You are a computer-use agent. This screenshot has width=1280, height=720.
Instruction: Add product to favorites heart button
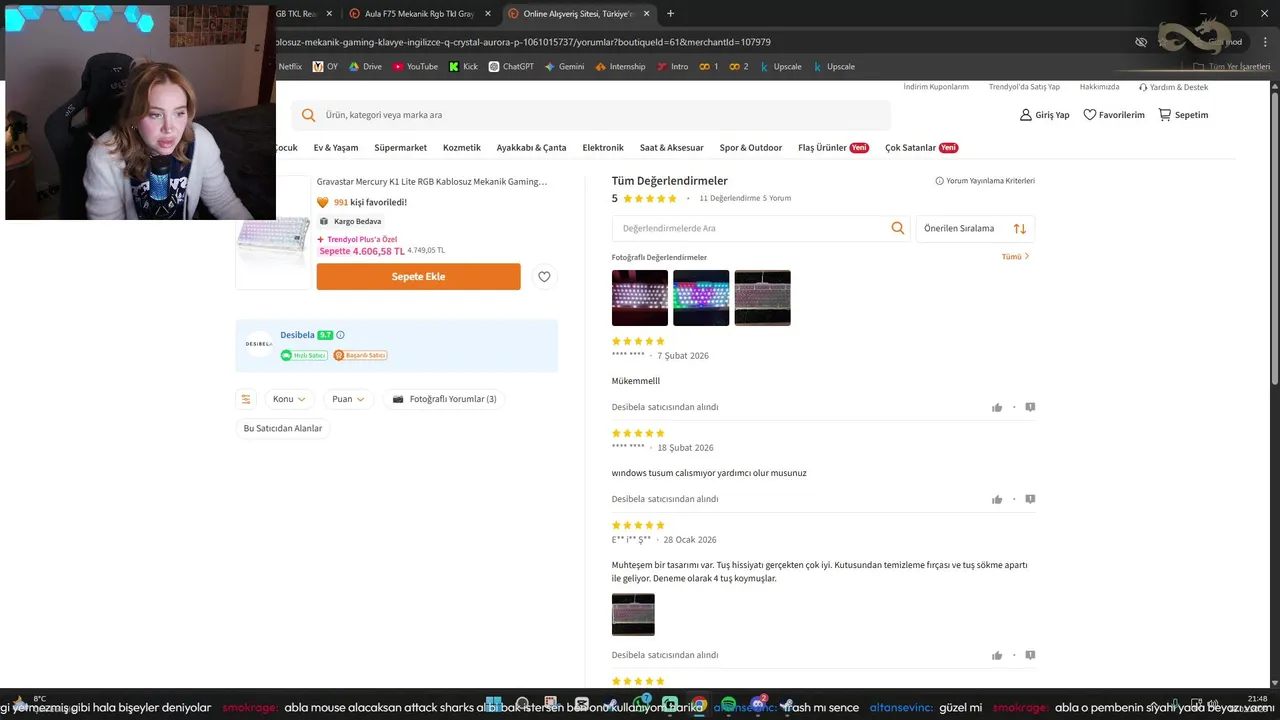tap(544, 277)
